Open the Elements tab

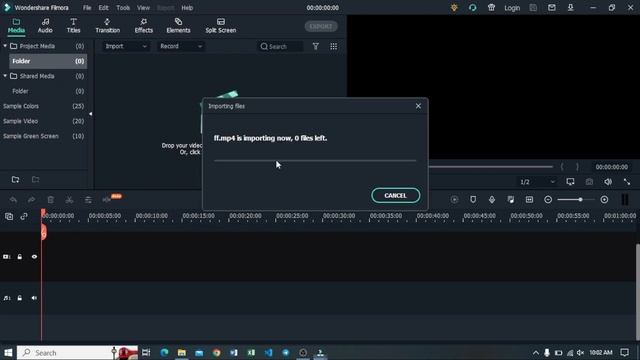coord(178,26)
